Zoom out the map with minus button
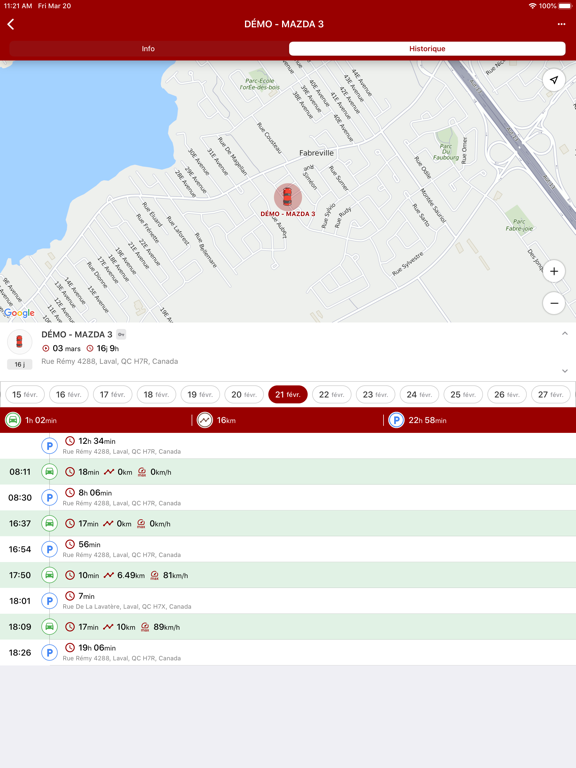The height and width of the screenshot is (768, 576). tap(554, 303)
